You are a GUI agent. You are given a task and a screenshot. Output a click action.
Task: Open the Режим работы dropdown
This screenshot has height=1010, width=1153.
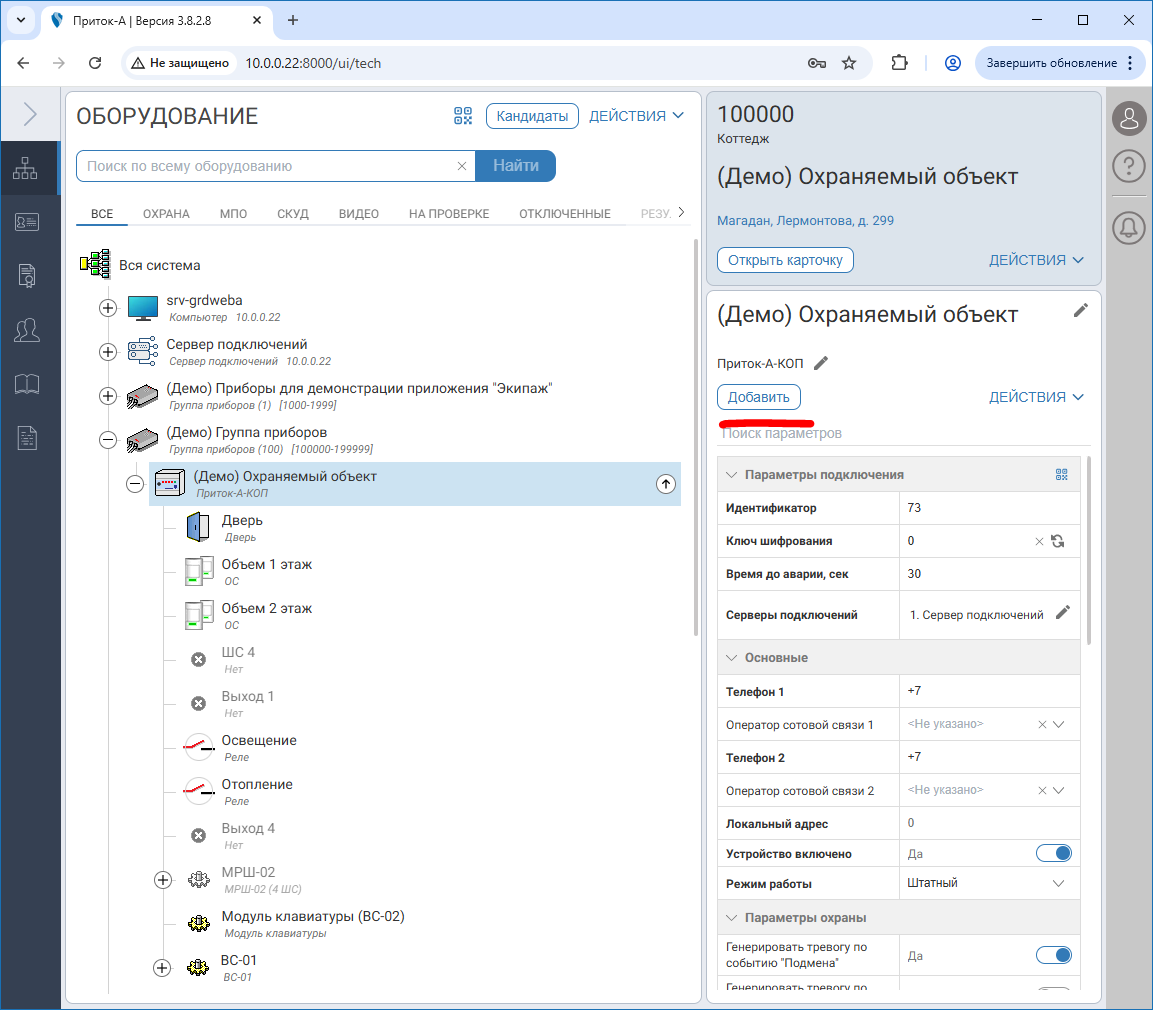pyautogui.click(x=1058, y=883)
